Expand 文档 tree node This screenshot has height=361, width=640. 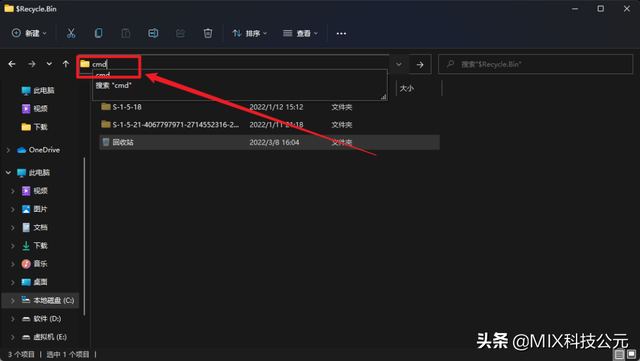tap(13, 227)
